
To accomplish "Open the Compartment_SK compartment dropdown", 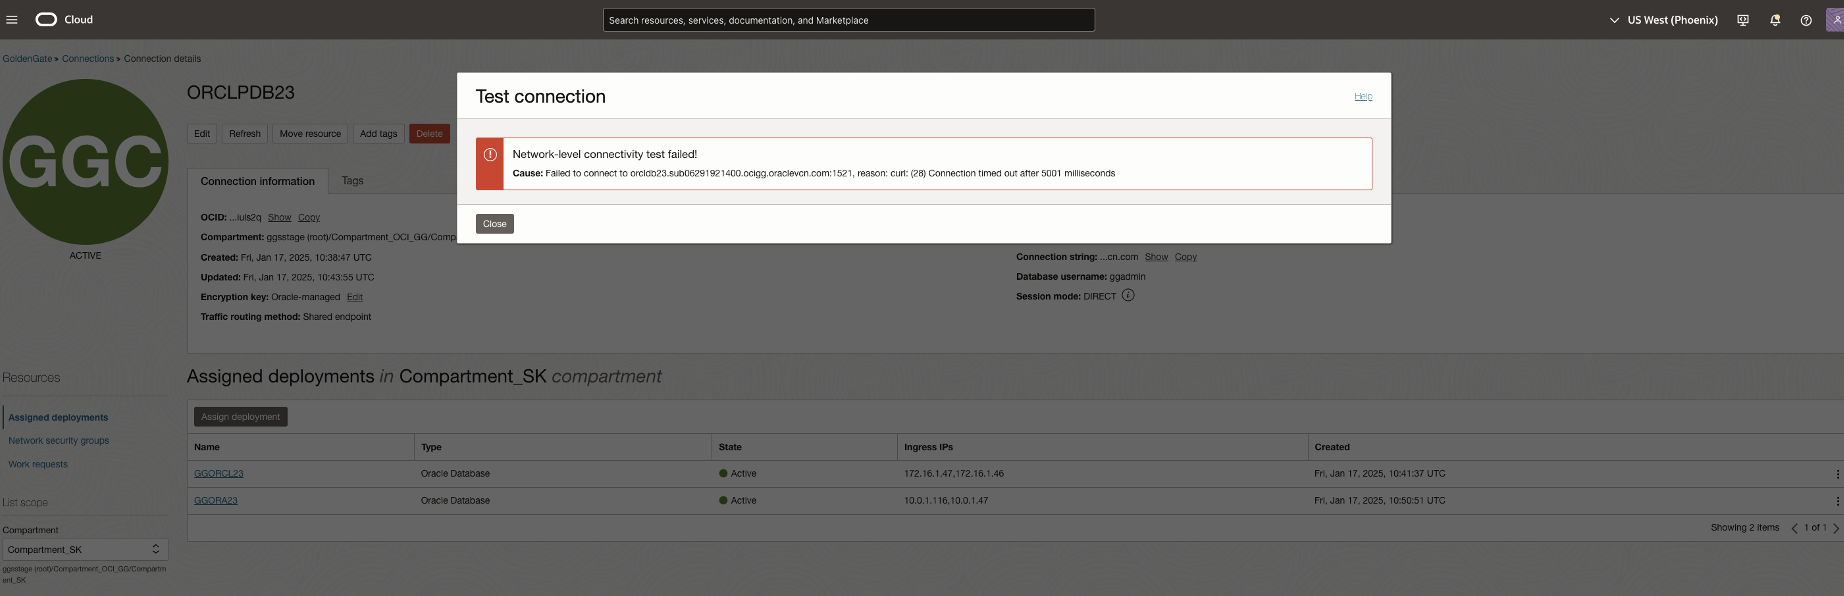I will pos(85,550).
